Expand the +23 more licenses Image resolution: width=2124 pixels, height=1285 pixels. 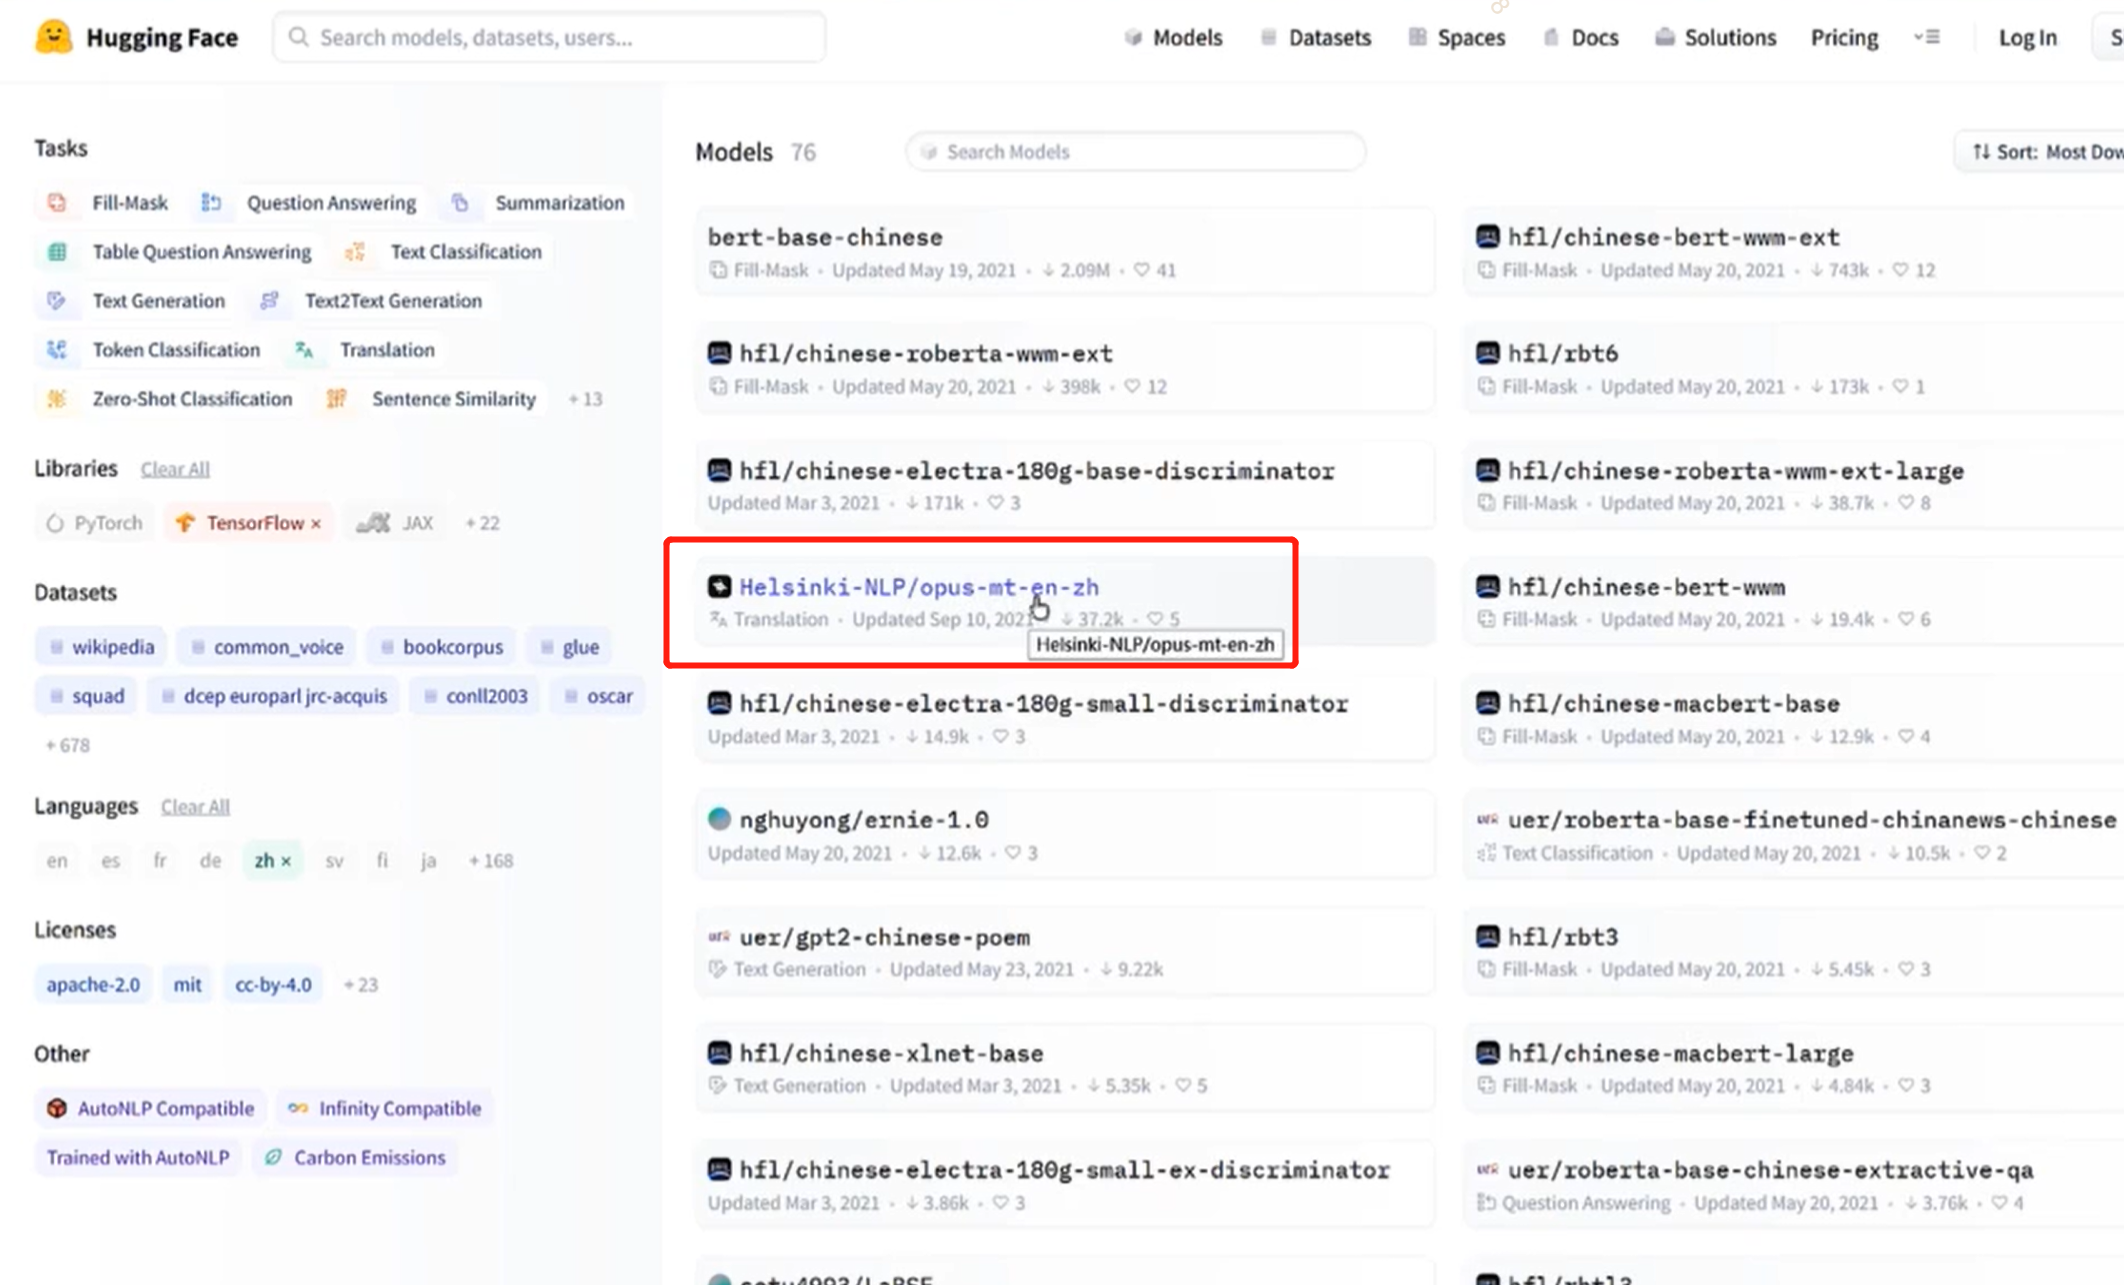pos(361,985)
